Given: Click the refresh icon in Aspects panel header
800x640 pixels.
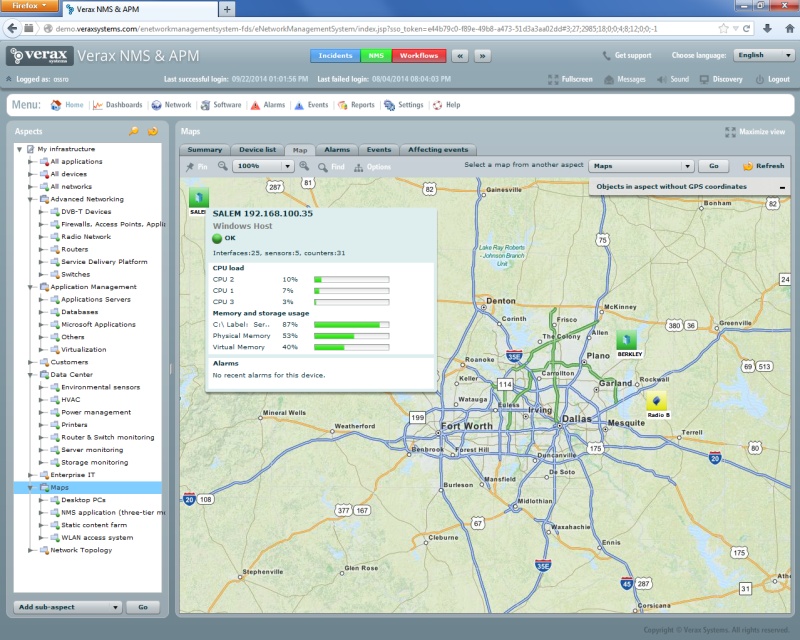Looking at the screenshot, I should click(x=153, y=131).
